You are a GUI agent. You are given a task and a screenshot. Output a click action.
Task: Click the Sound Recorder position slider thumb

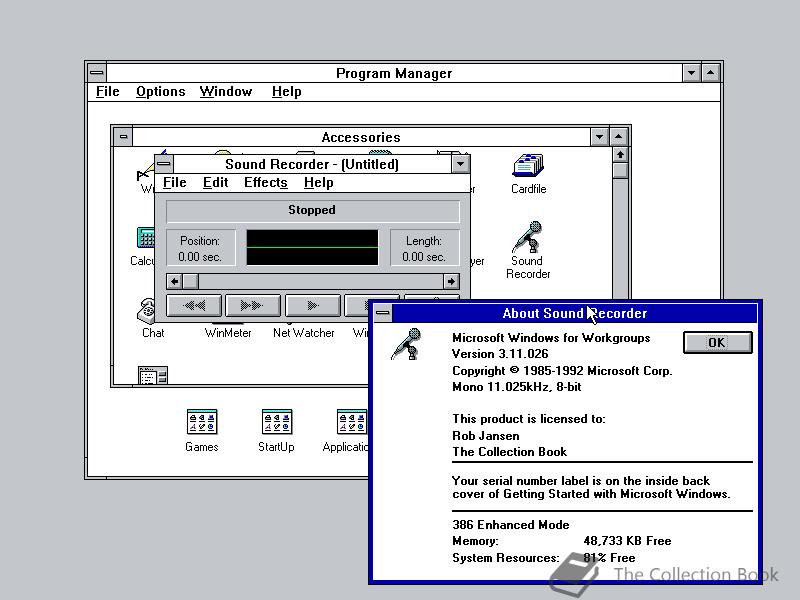coord(191,281)
